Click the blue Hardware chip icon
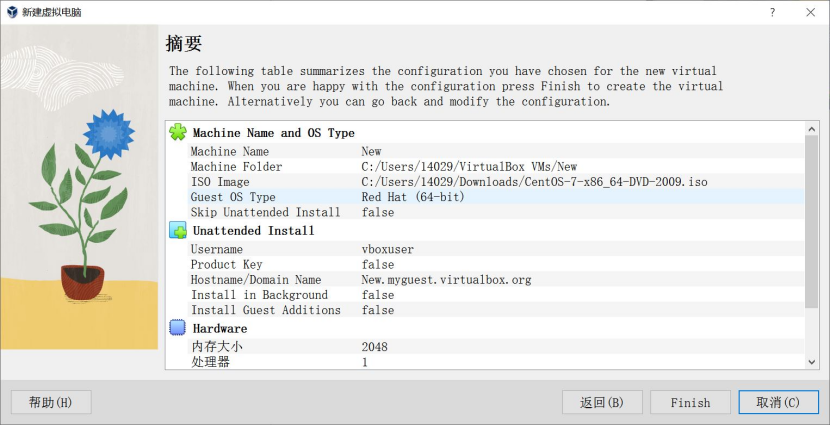Screen dimensions: 831x426 pos(178,328)
